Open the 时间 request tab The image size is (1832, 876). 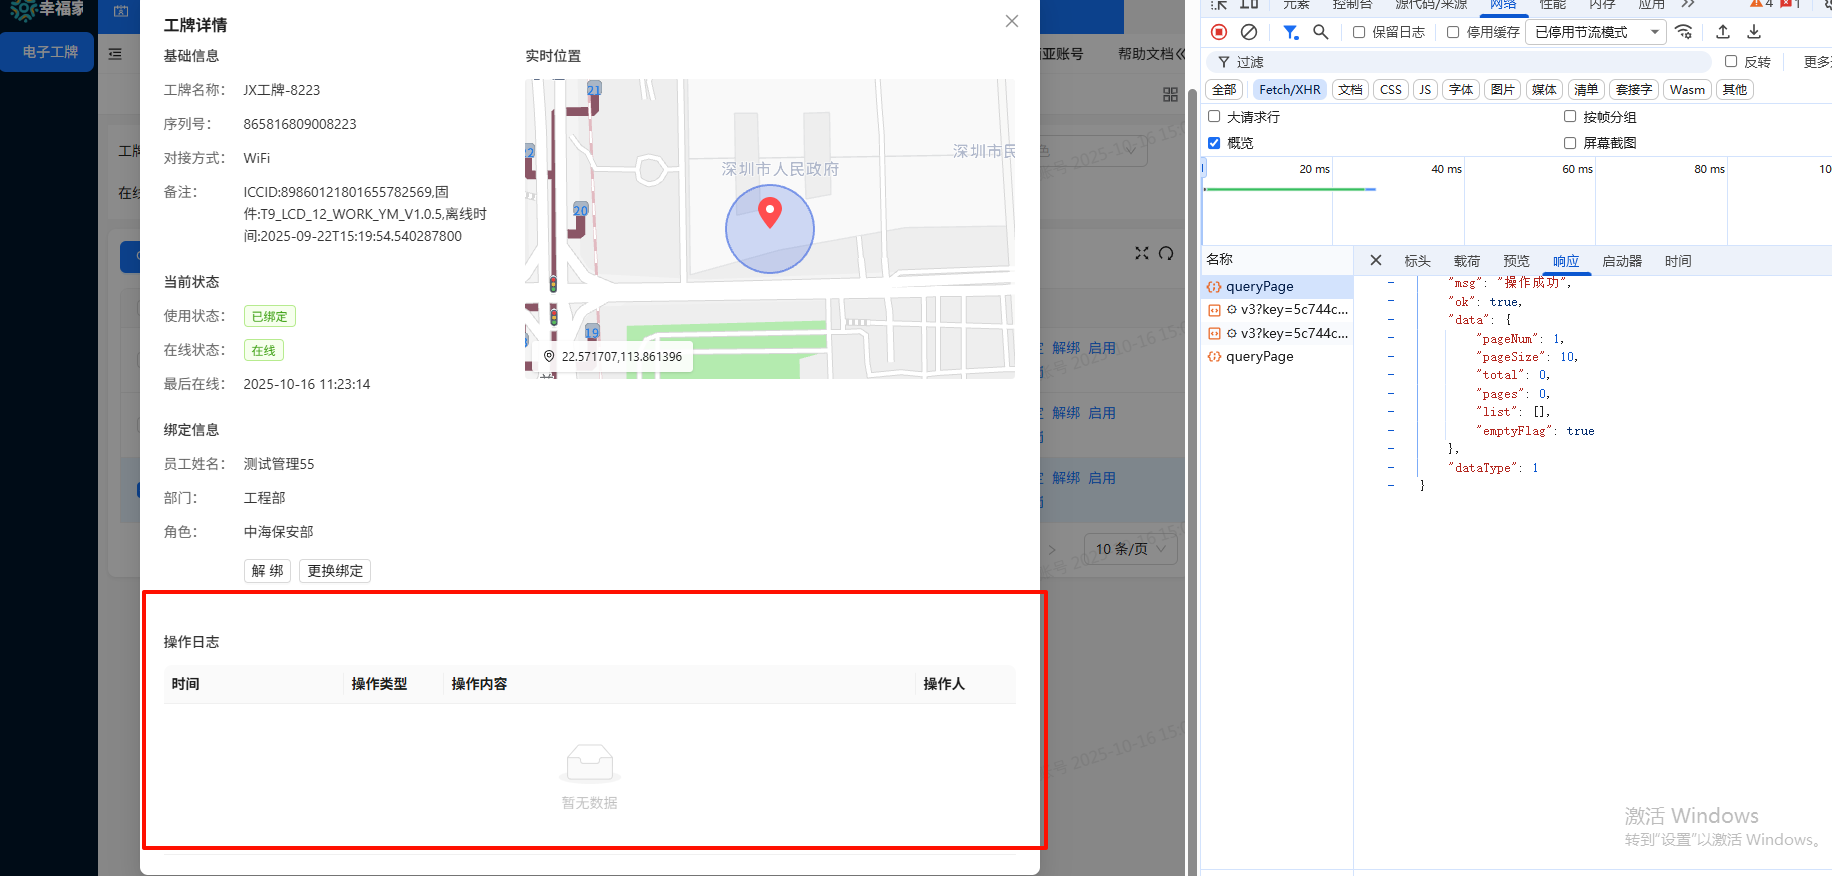click(x=1678, y=261)
